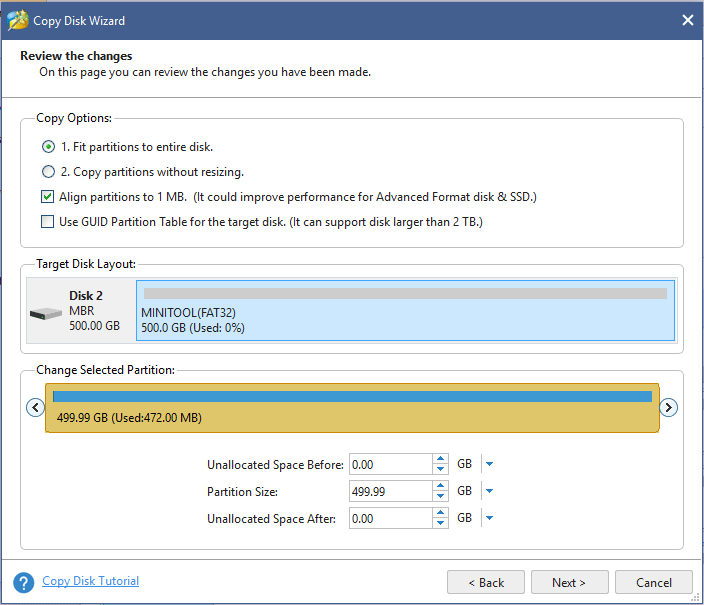
Task: Increase Unallocated Space After with up arrow
Action: click(440, 512)
